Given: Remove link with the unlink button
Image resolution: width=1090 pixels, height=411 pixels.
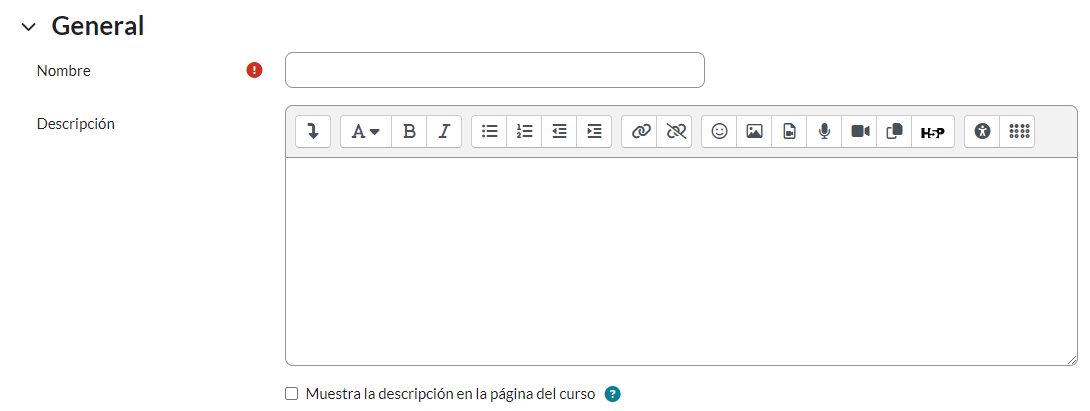Looking at the screenshot, I should coord(675,131).
